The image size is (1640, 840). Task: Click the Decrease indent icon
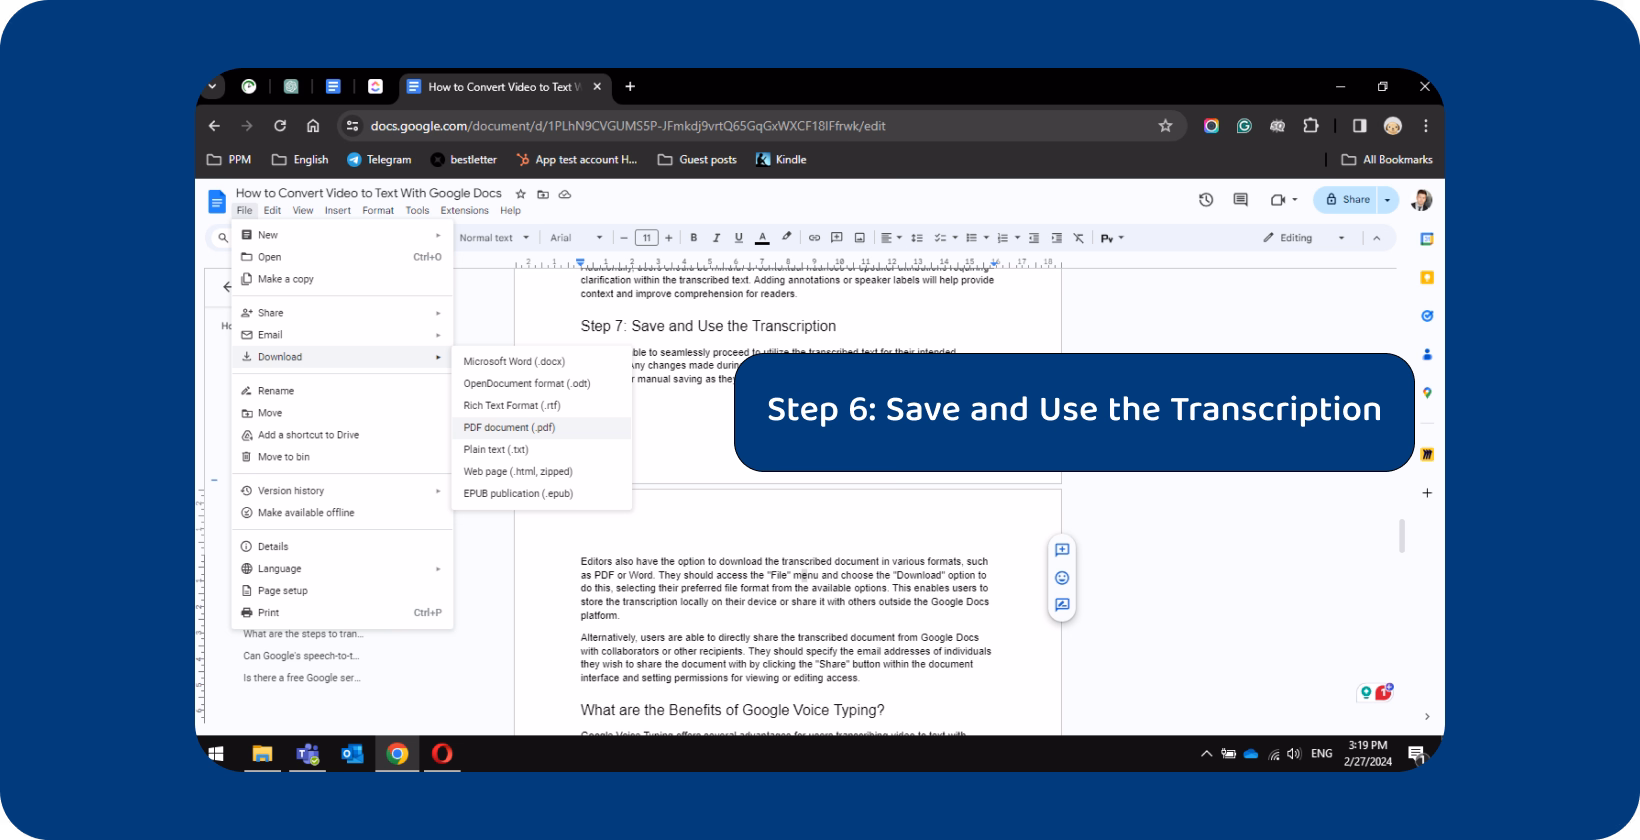1034,238
